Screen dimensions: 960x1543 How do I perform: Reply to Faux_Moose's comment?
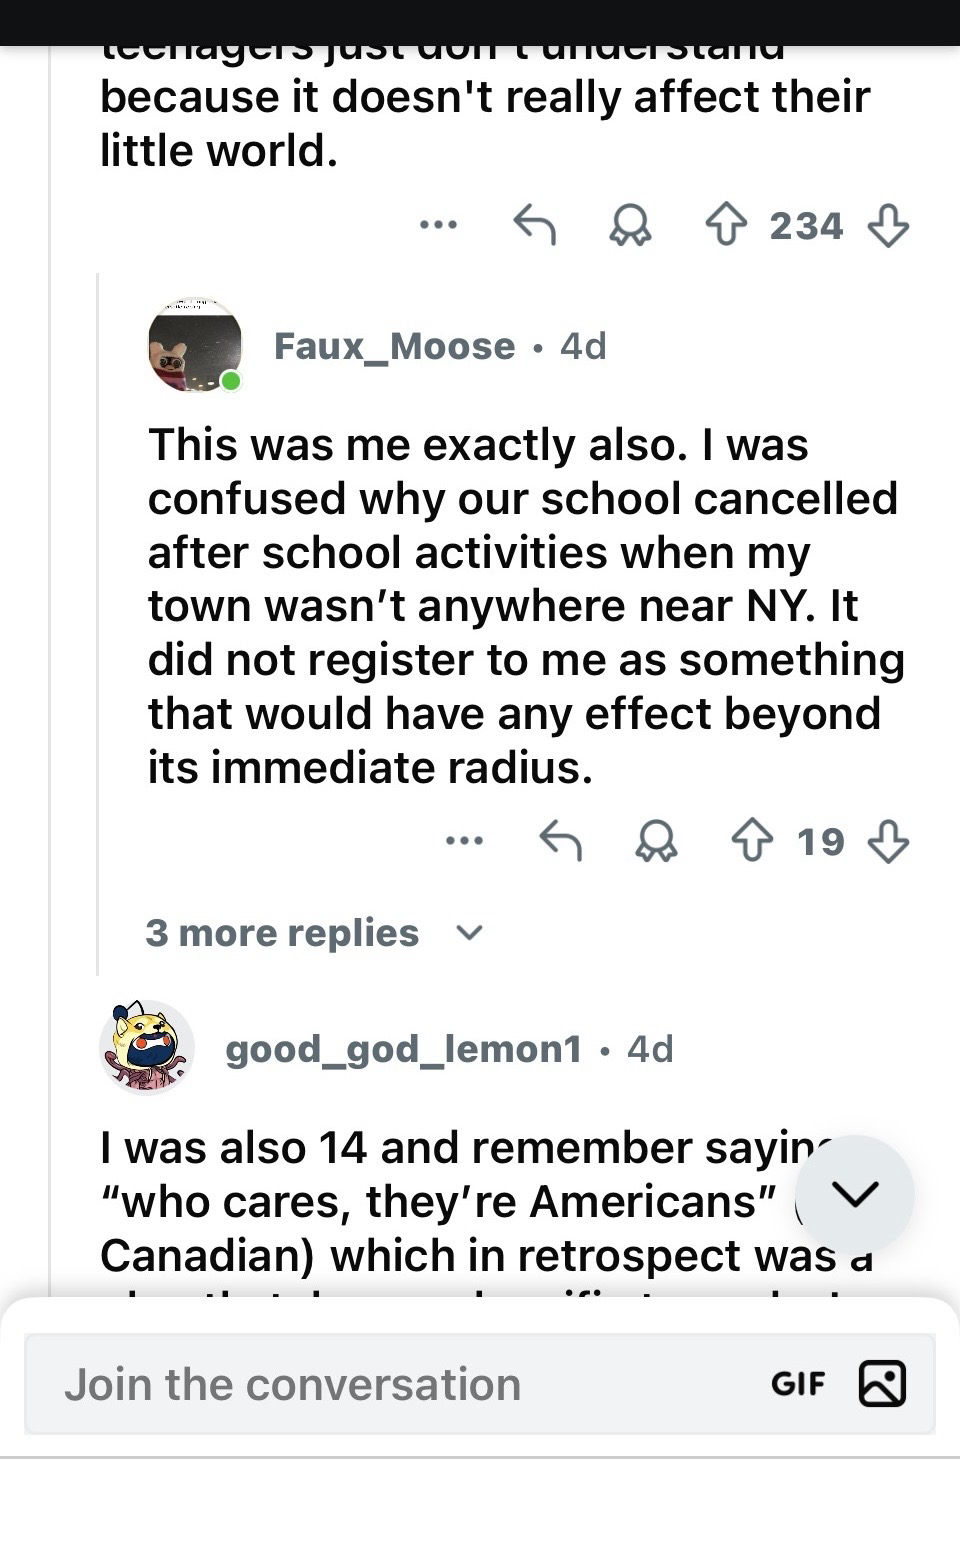point(560,841)
